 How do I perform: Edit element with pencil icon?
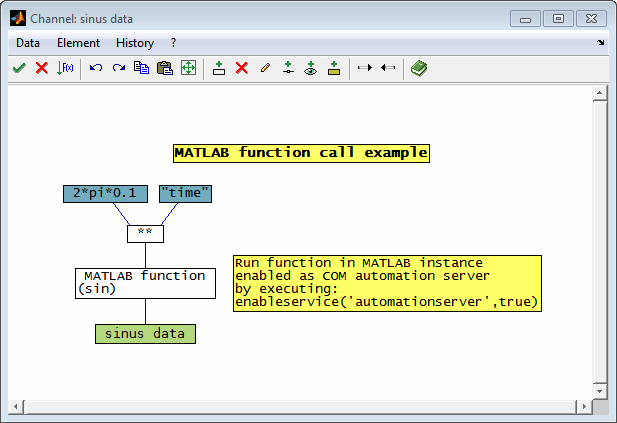pos(265,68)
